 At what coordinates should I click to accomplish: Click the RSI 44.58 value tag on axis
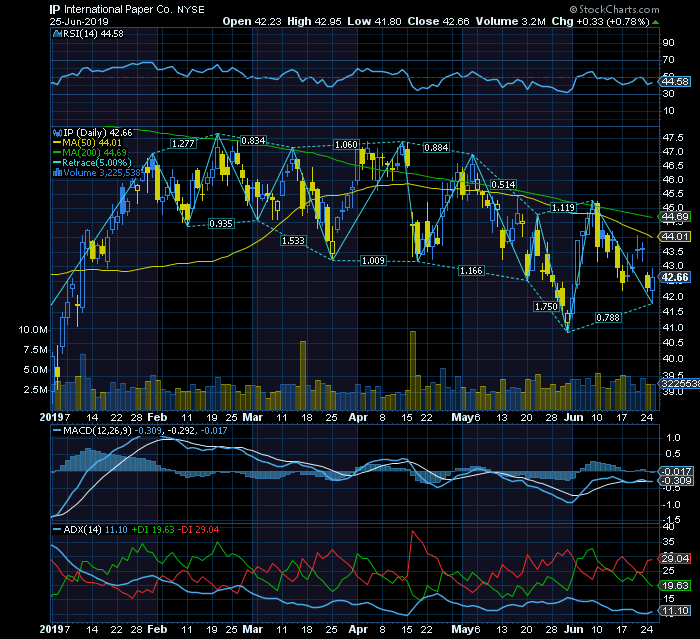675,82
